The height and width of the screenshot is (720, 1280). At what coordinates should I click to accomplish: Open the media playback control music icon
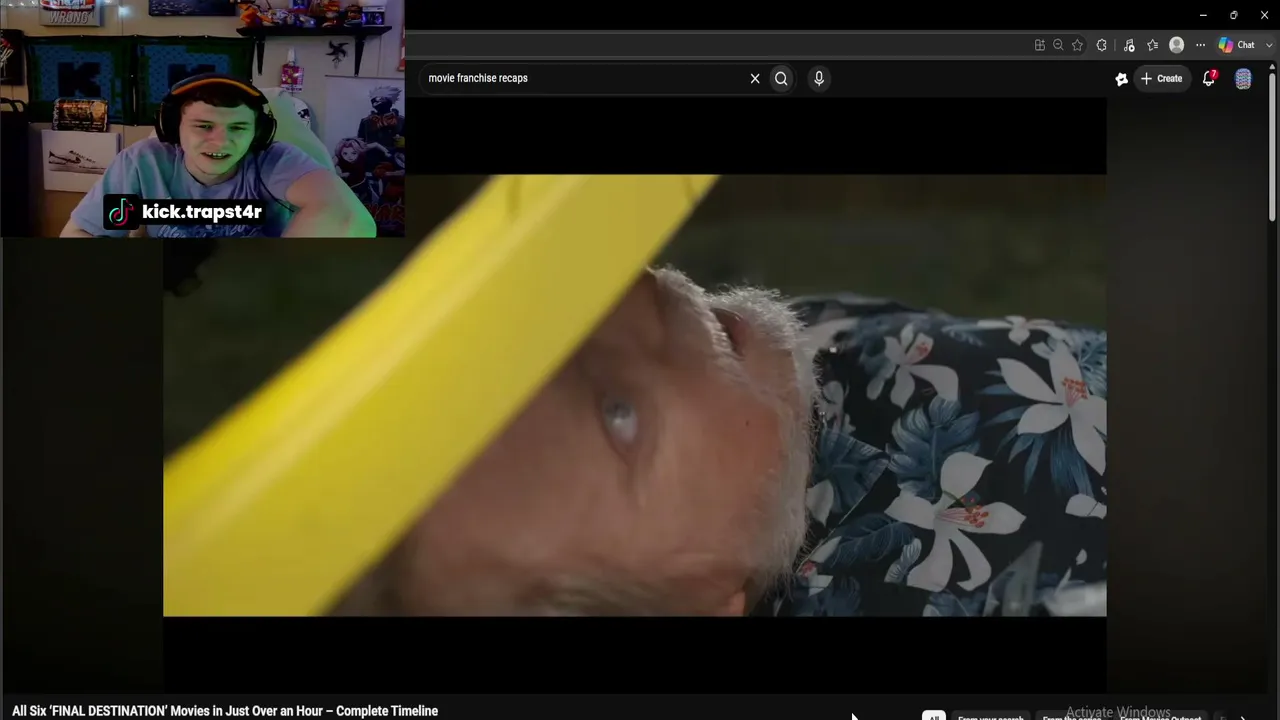tap(1129, 45)
